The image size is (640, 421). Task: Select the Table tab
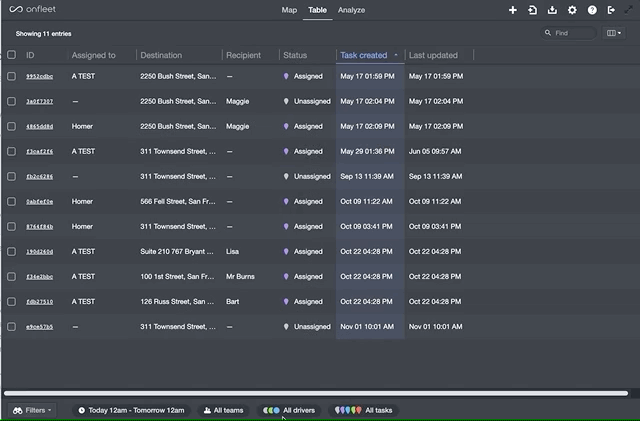317,10
